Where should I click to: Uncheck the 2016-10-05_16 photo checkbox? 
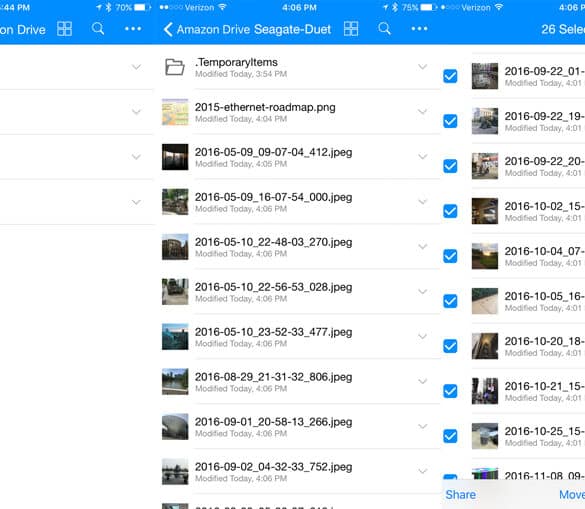[x=450, y=301]
